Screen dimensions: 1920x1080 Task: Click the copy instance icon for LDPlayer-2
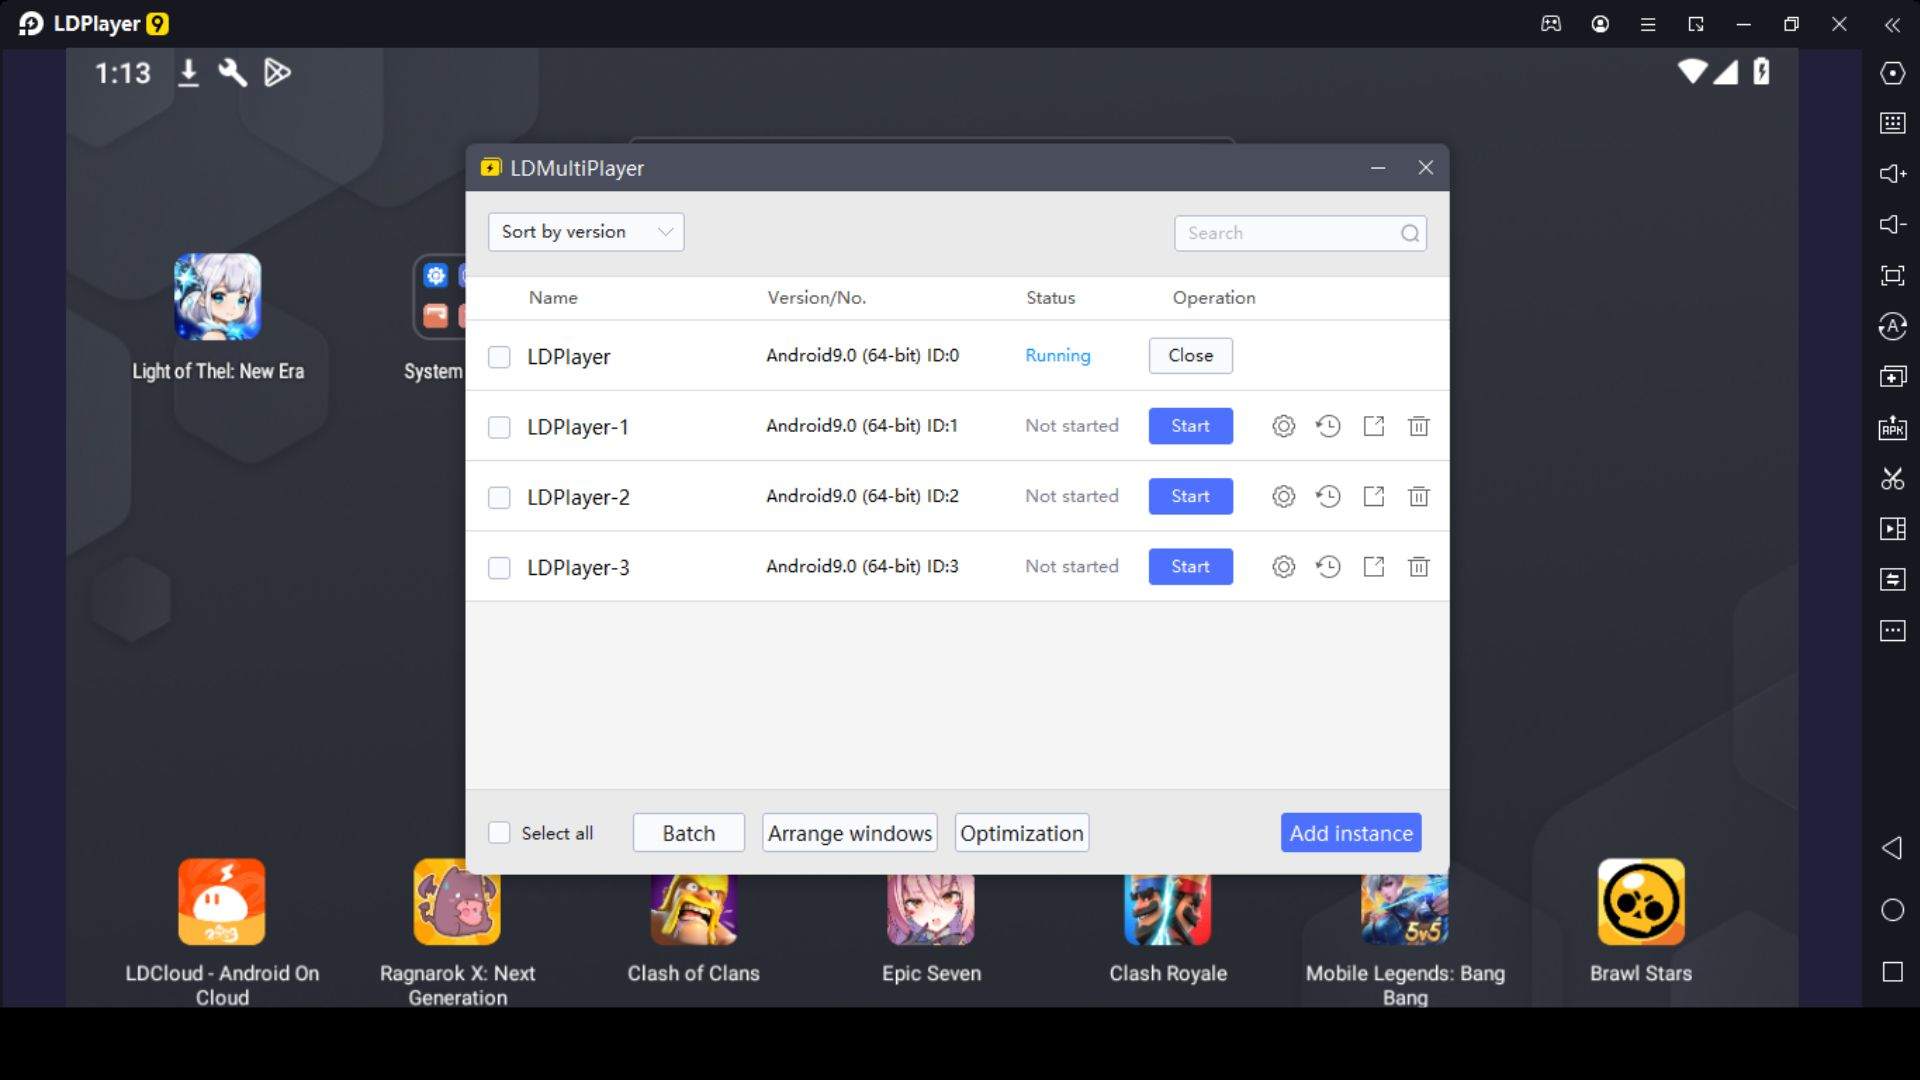pos(1373,496)
